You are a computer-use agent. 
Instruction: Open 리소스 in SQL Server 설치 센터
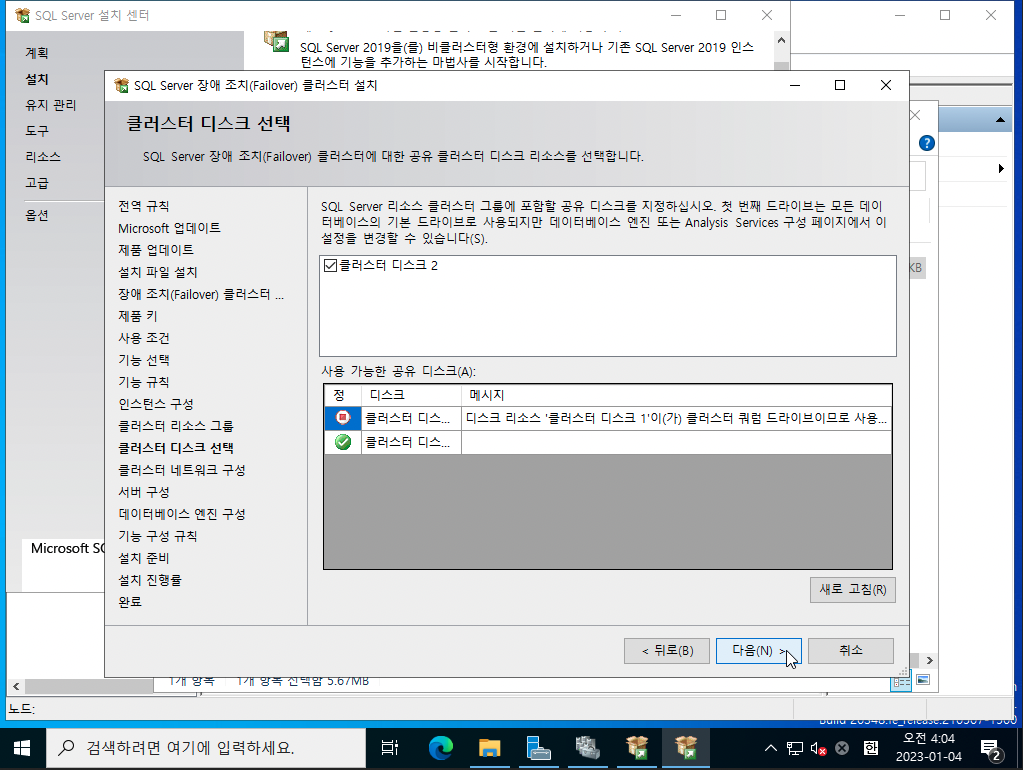(43, 157)
